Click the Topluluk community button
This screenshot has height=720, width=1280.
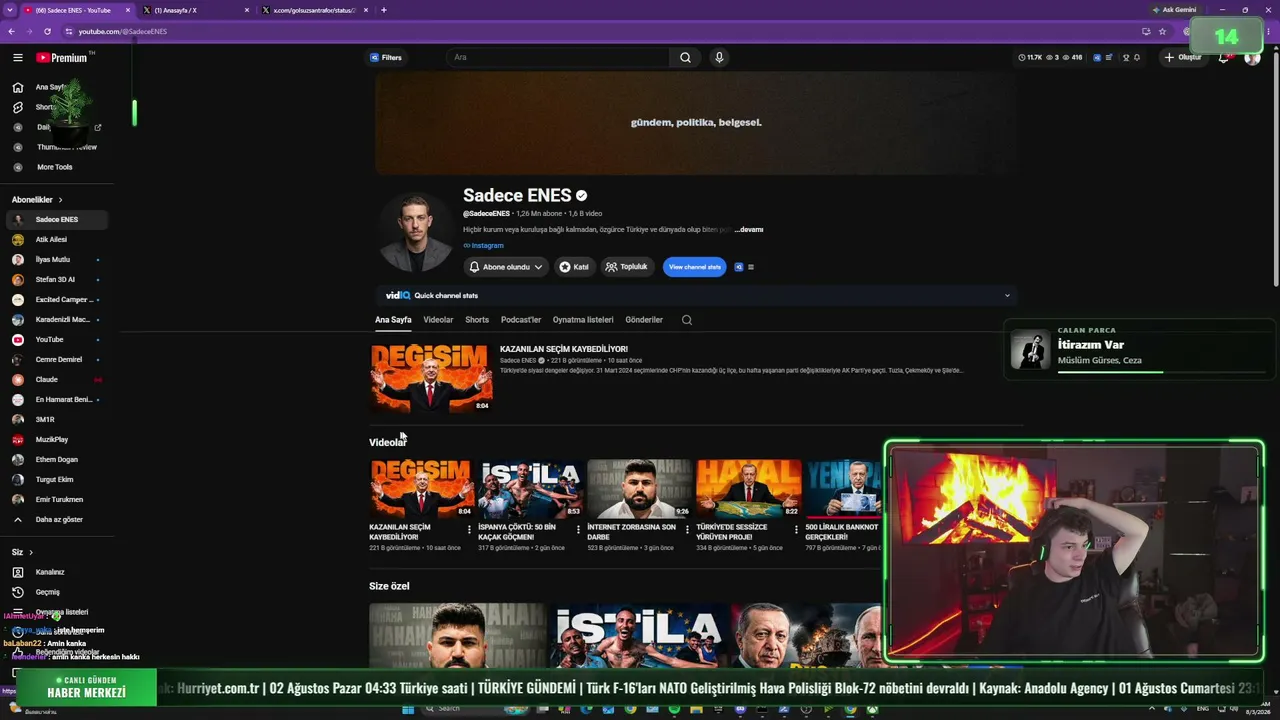pos(627,267)
